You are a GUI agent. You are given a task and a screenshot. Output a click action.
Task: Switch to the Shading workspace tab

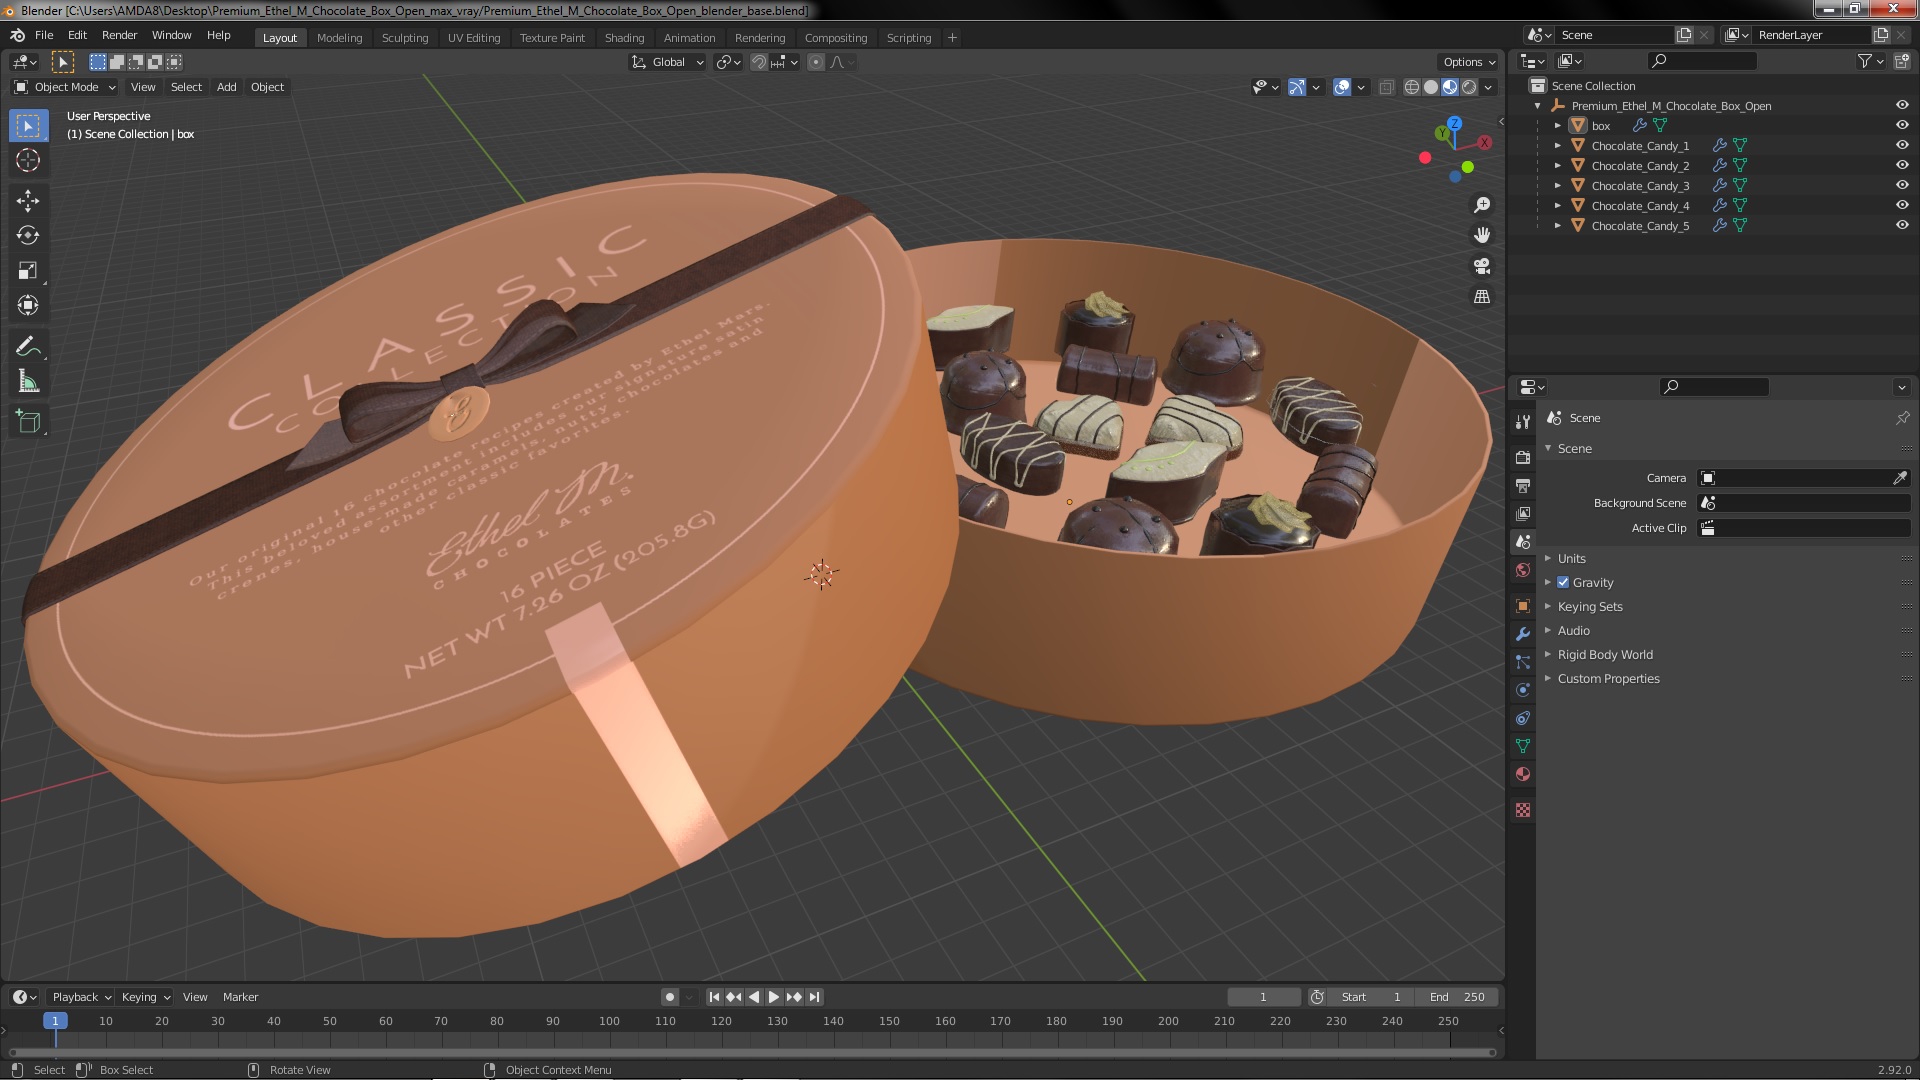[x=624, y=38]
